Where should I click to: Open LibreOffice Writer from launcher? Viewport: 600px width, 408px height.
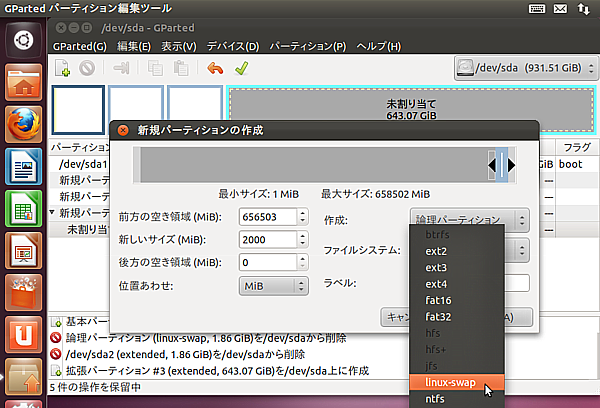tap(24, 166)
